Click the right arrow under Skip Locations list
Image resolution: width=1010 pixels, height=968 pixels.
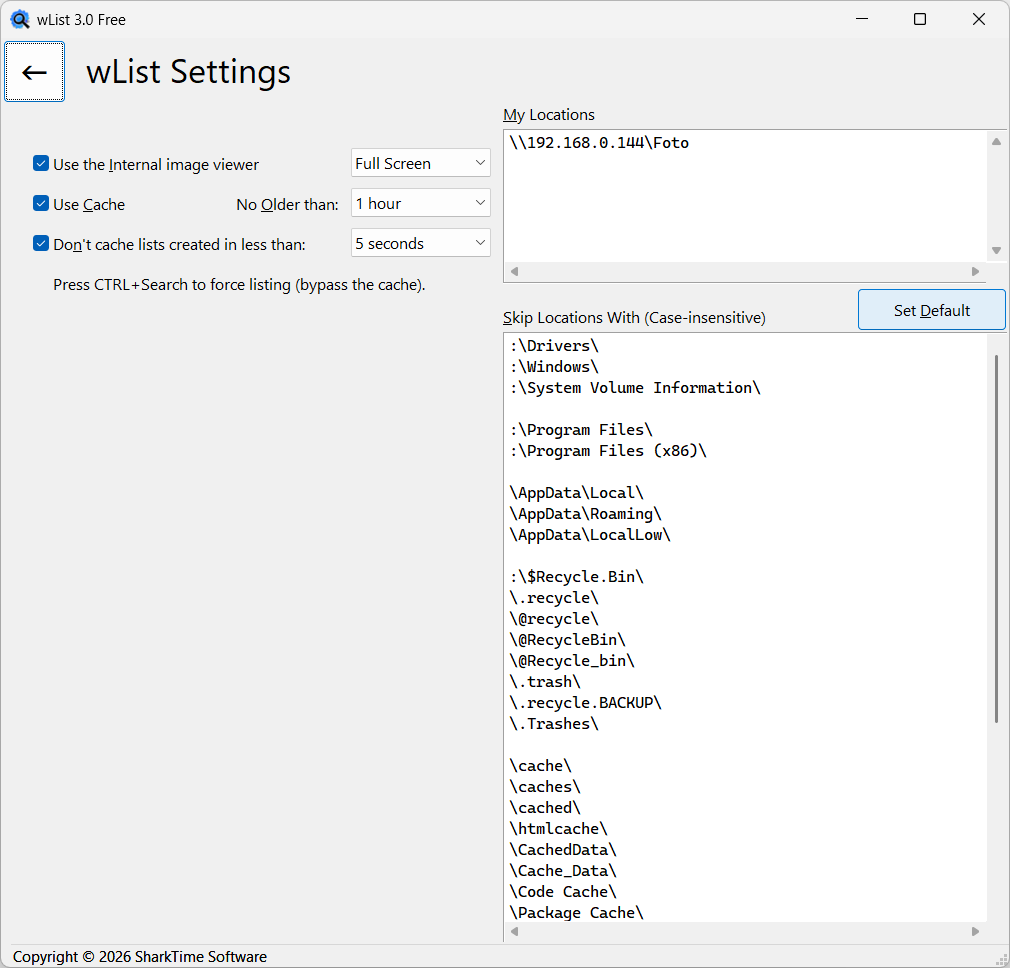[976, 931]
